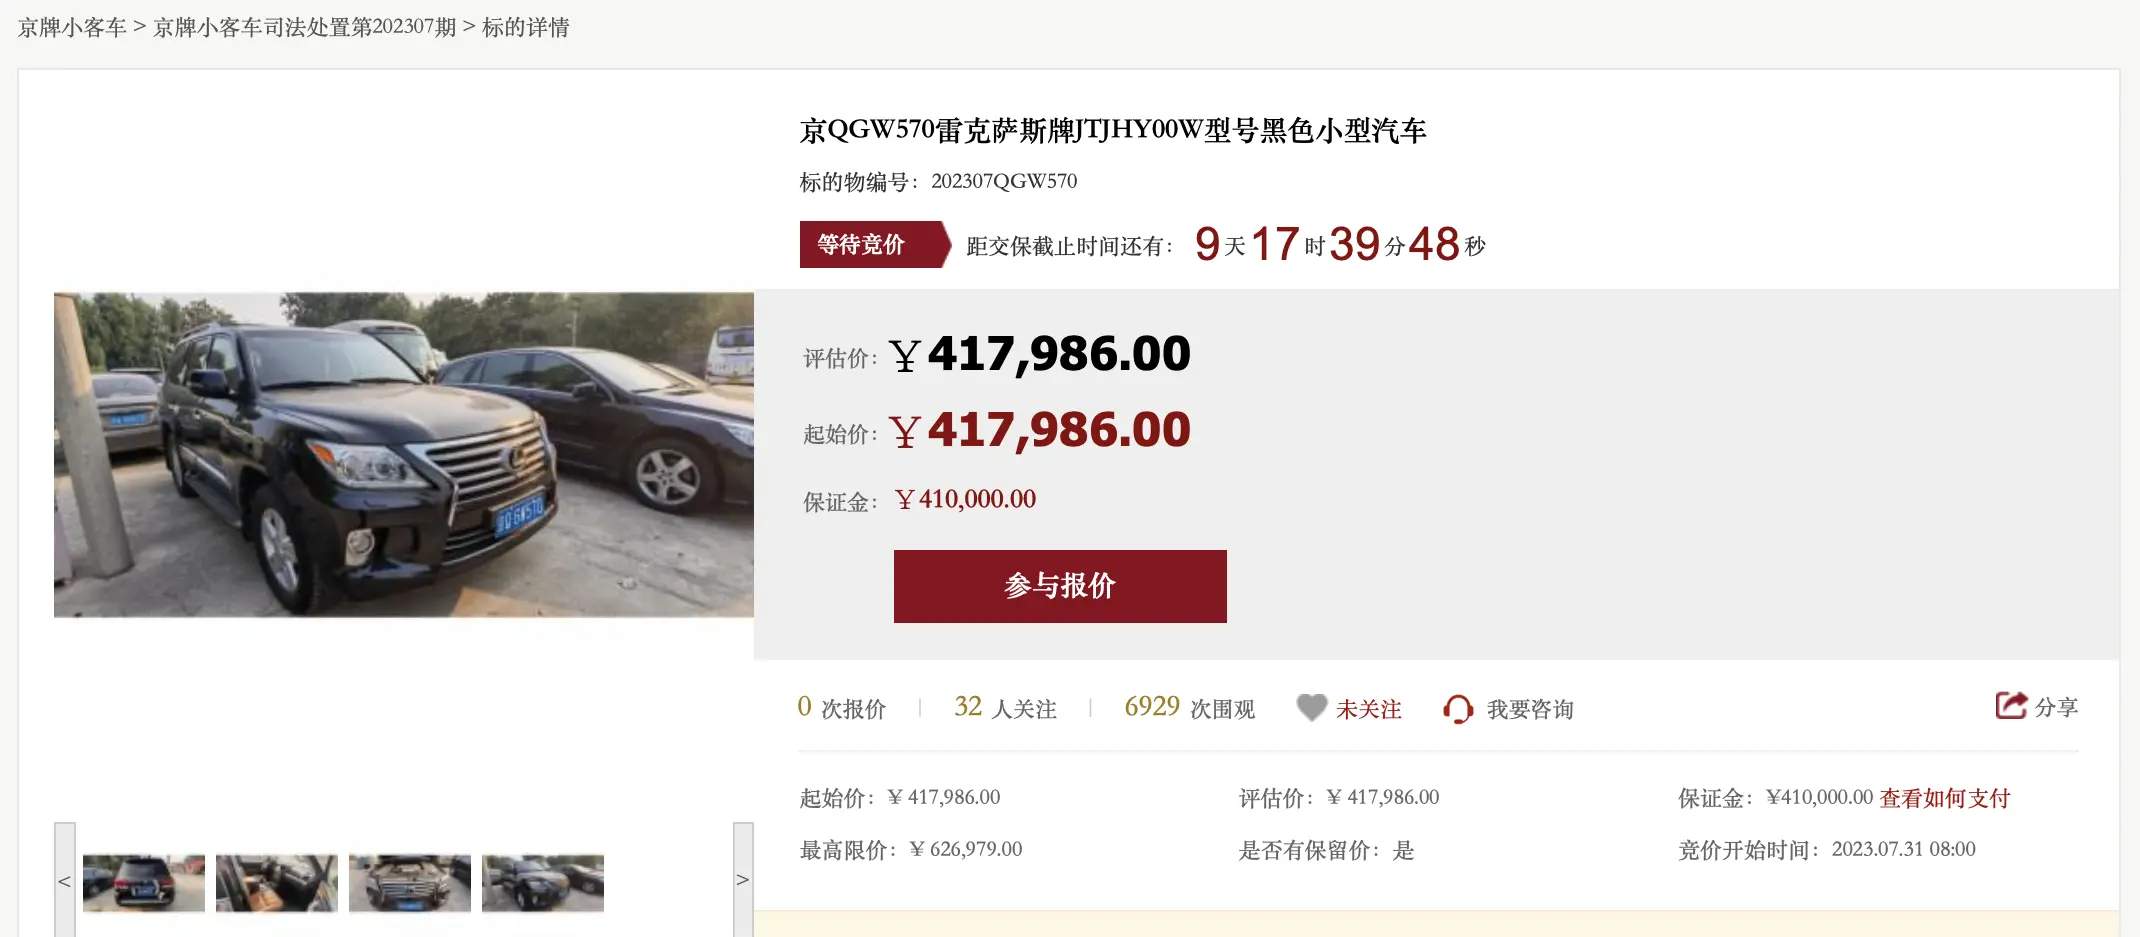This screenshot has height=937, width=2140.
Task: Open the 查看如何支付 link
Action: 1944,798
